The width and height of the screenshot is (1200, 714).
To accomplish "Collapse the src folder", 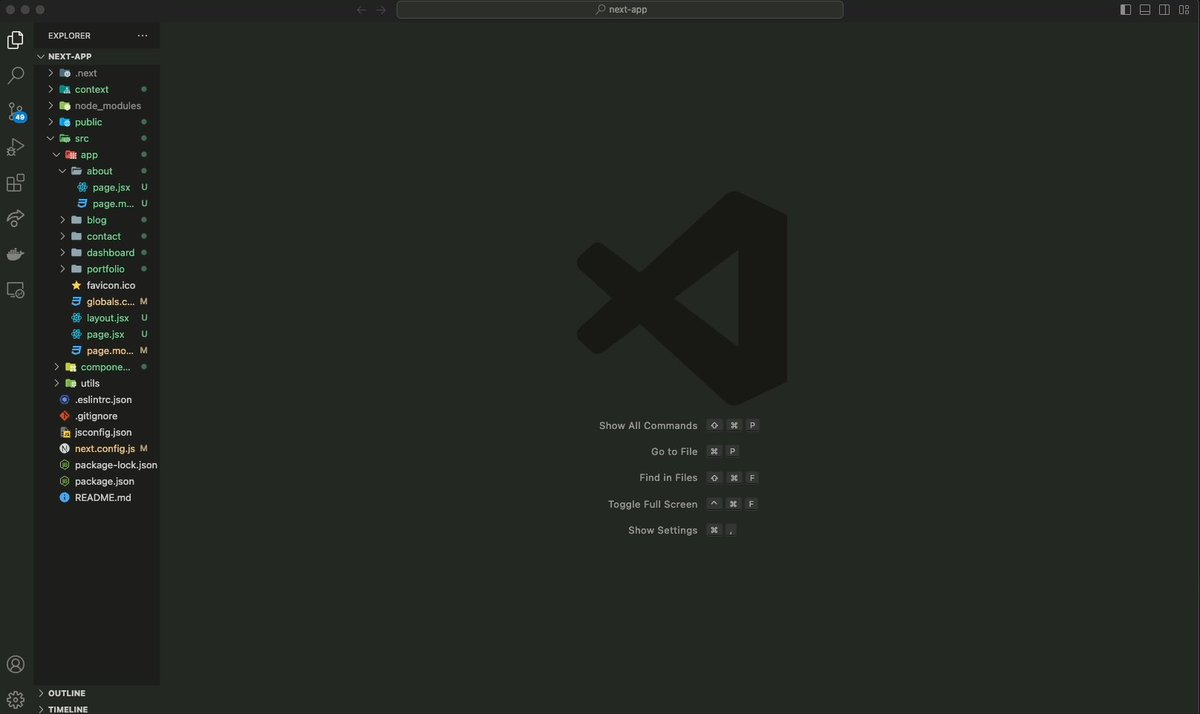I will [97, 138].
